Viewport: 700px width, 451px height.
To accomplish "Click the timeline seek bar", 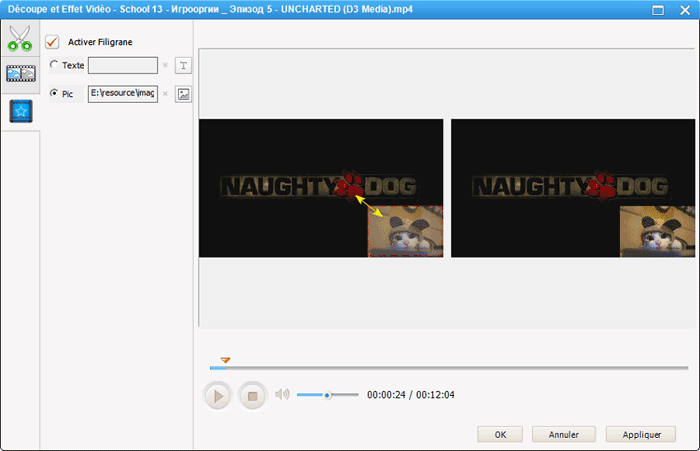I will tap(449, 368).
